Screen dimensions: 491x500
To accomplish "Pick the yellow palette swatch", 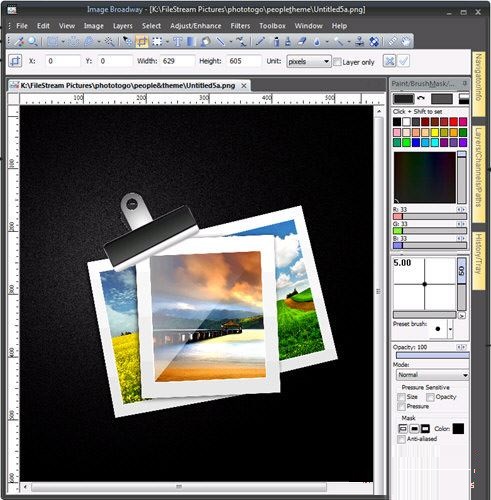I will [x=435, y=132].
